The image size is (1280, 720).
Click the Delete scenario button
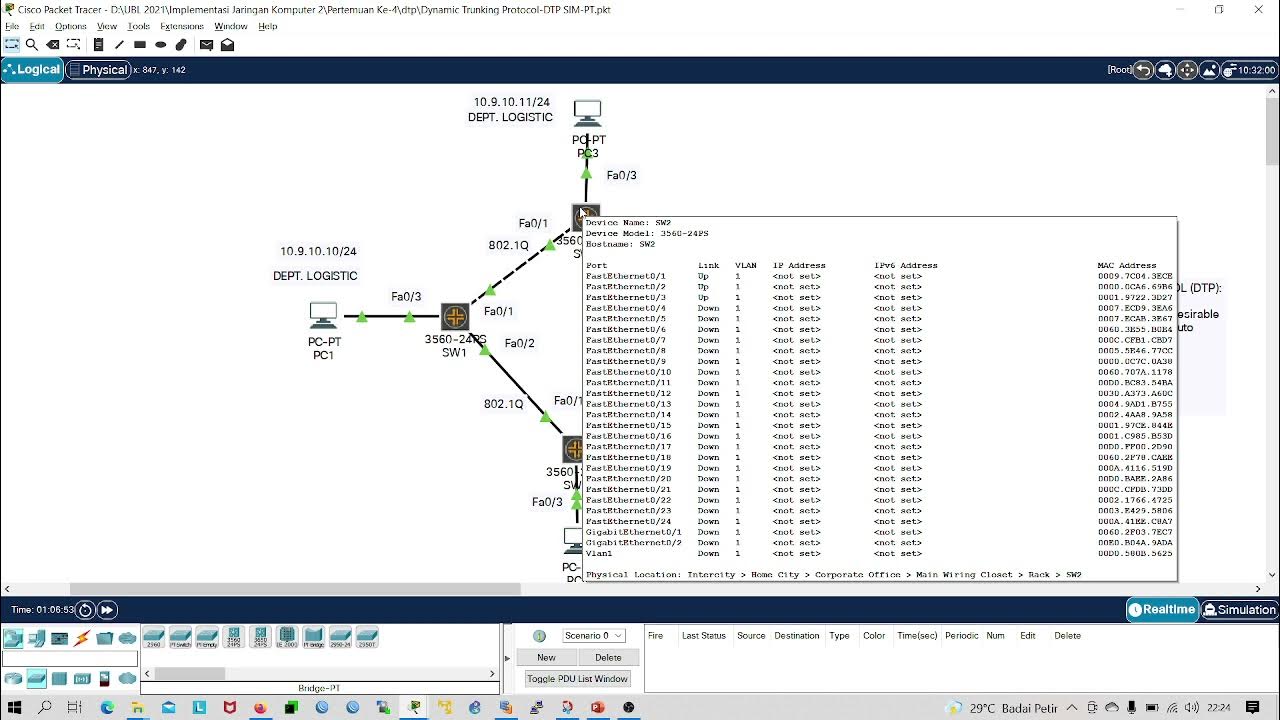tap(608, 658)
